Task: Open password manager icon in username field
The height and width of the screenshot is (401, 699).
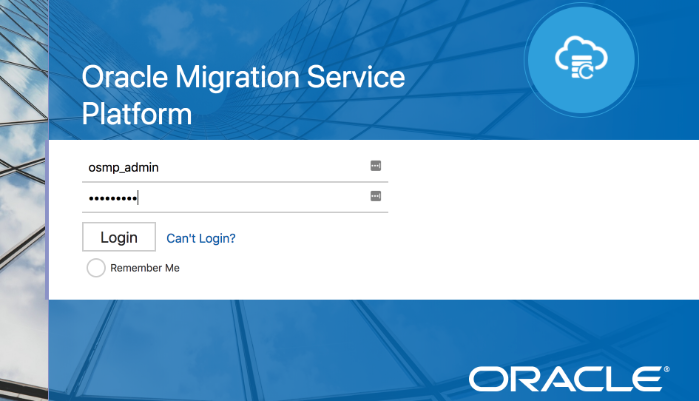Action: 376,166
